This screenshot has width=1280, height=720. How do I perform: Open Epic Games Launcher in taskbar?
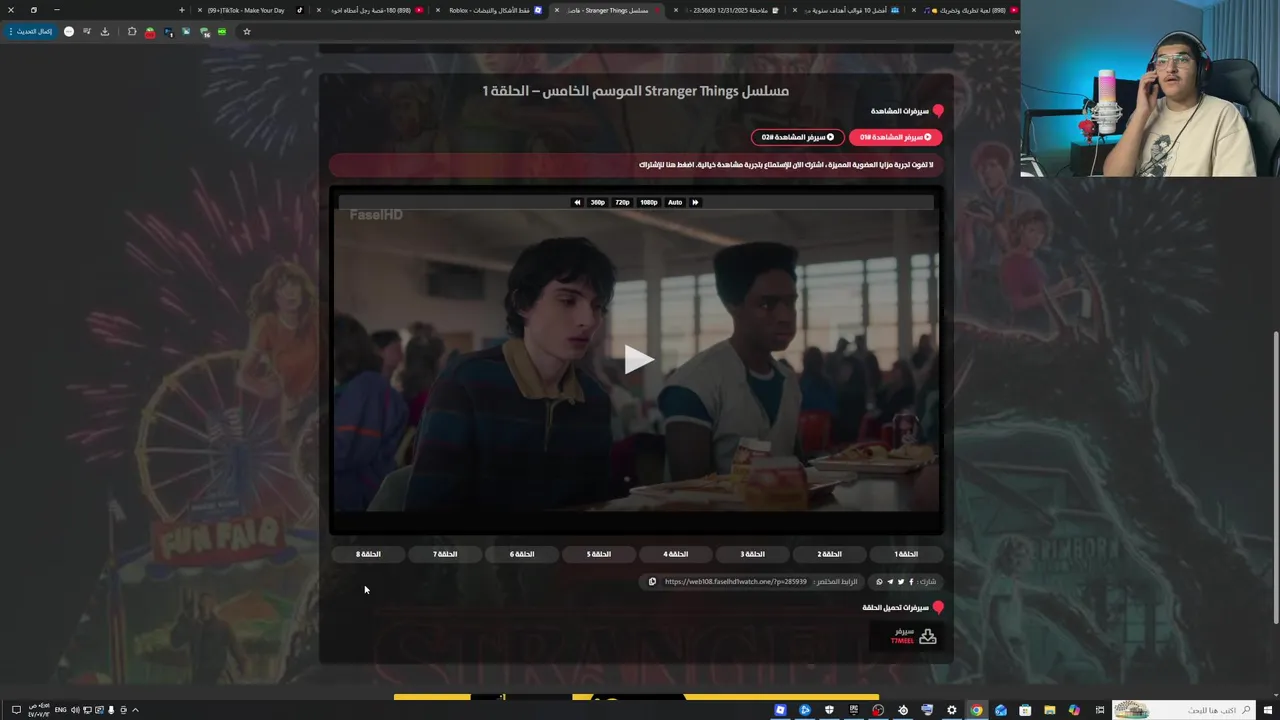coord(854,710)
